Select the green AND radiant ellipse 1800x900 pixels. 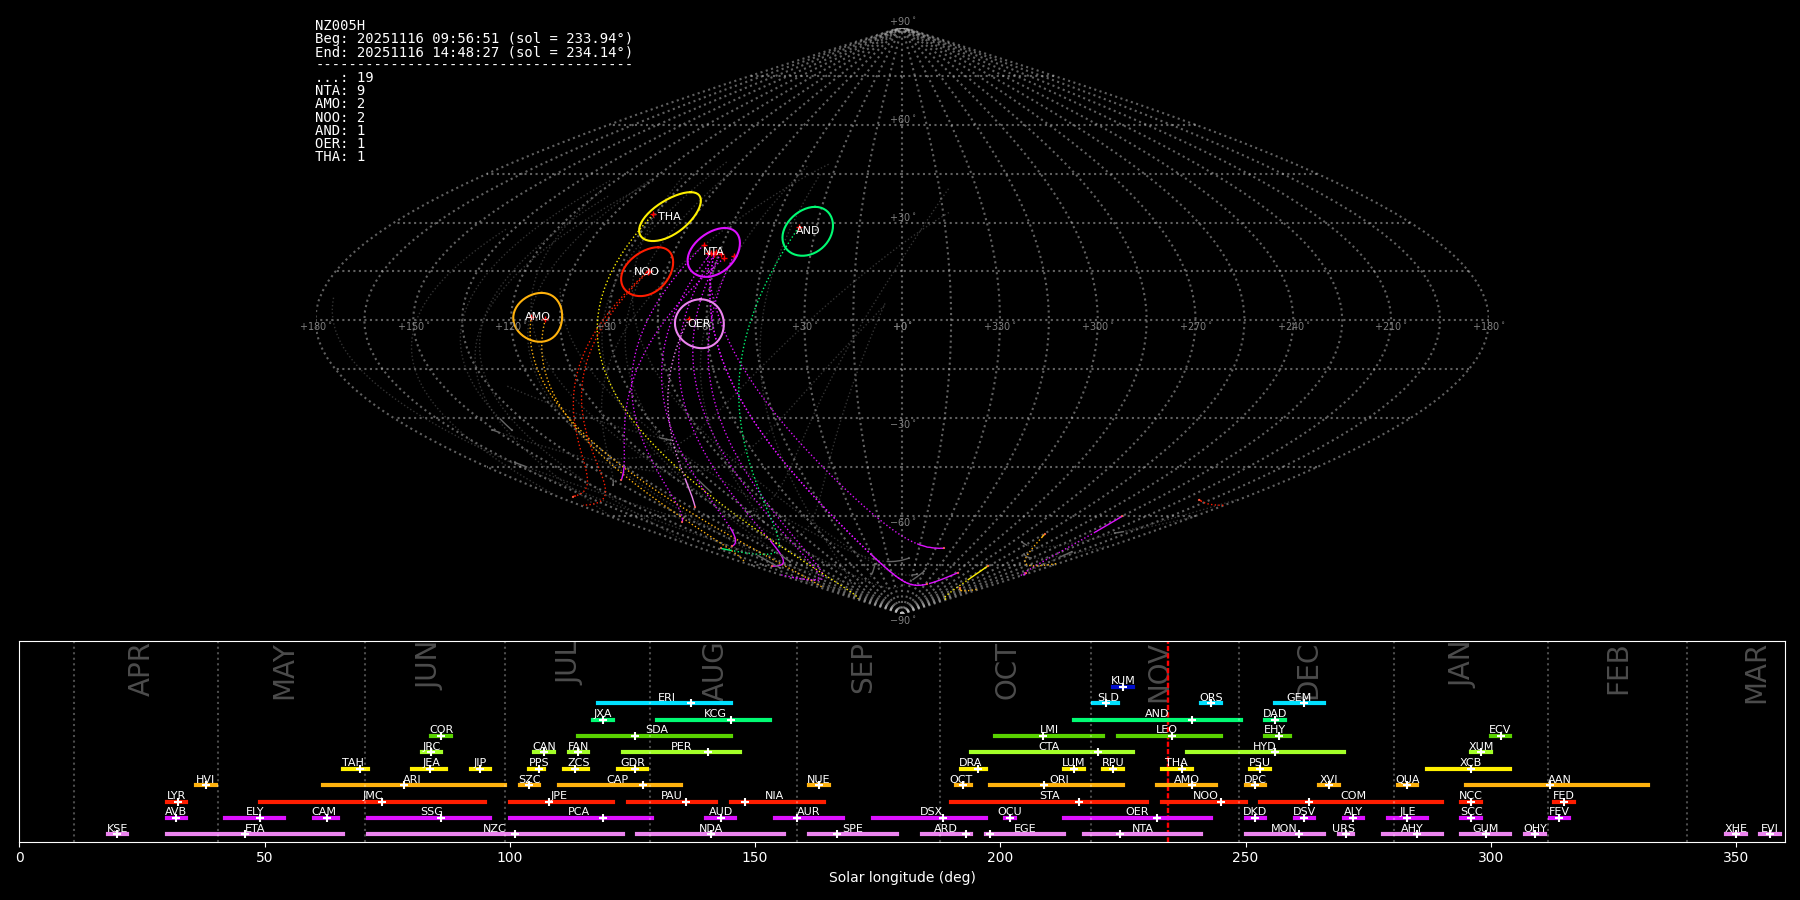click(808, 231)
